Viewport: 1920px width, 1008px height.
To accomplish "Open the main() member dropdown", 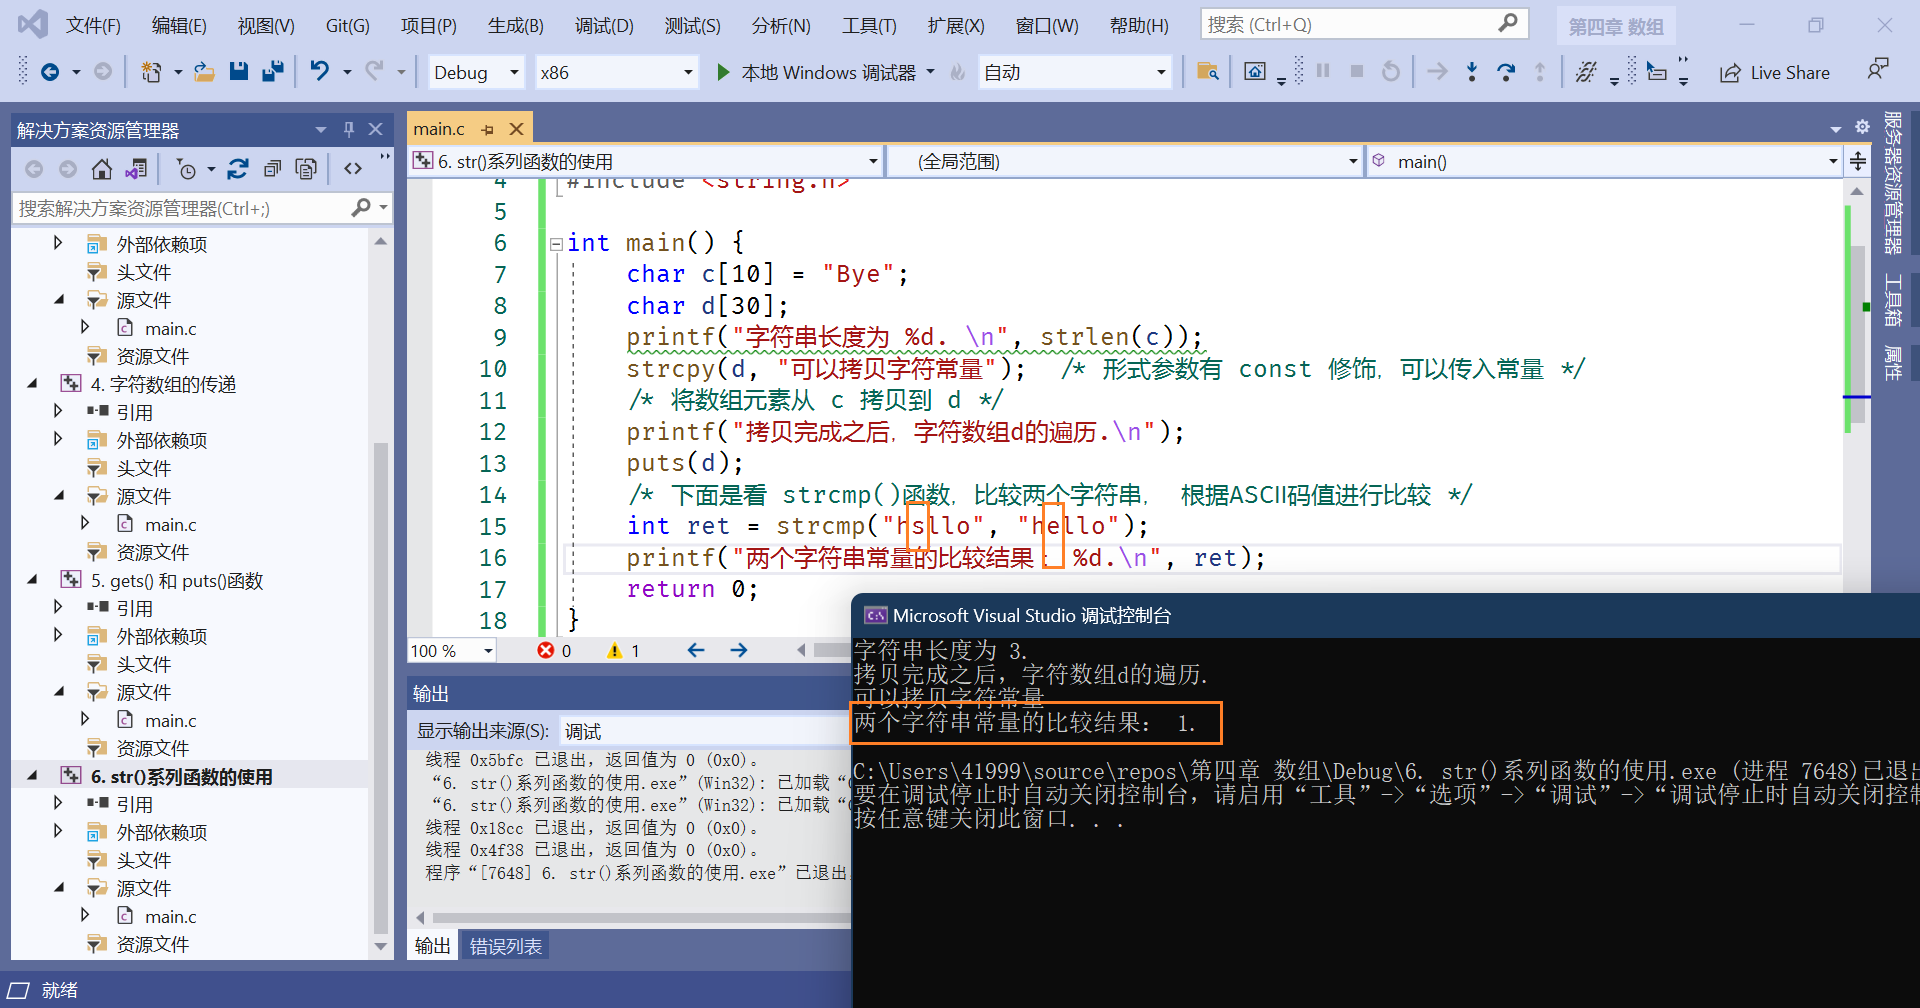I will tap(1603, 161).
